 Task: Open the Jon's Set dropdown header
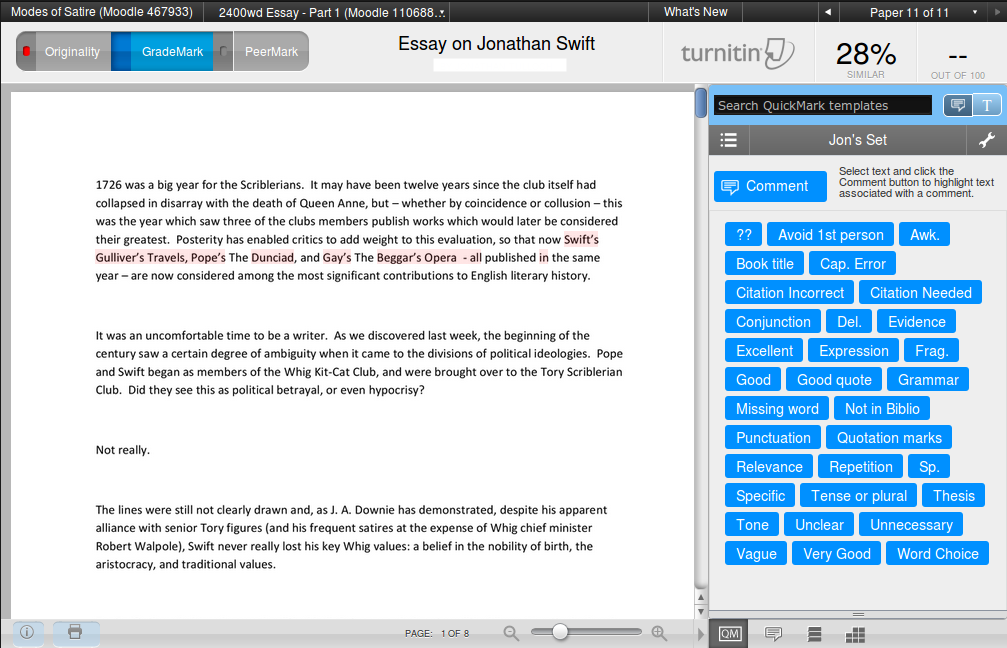pos(858,140)
